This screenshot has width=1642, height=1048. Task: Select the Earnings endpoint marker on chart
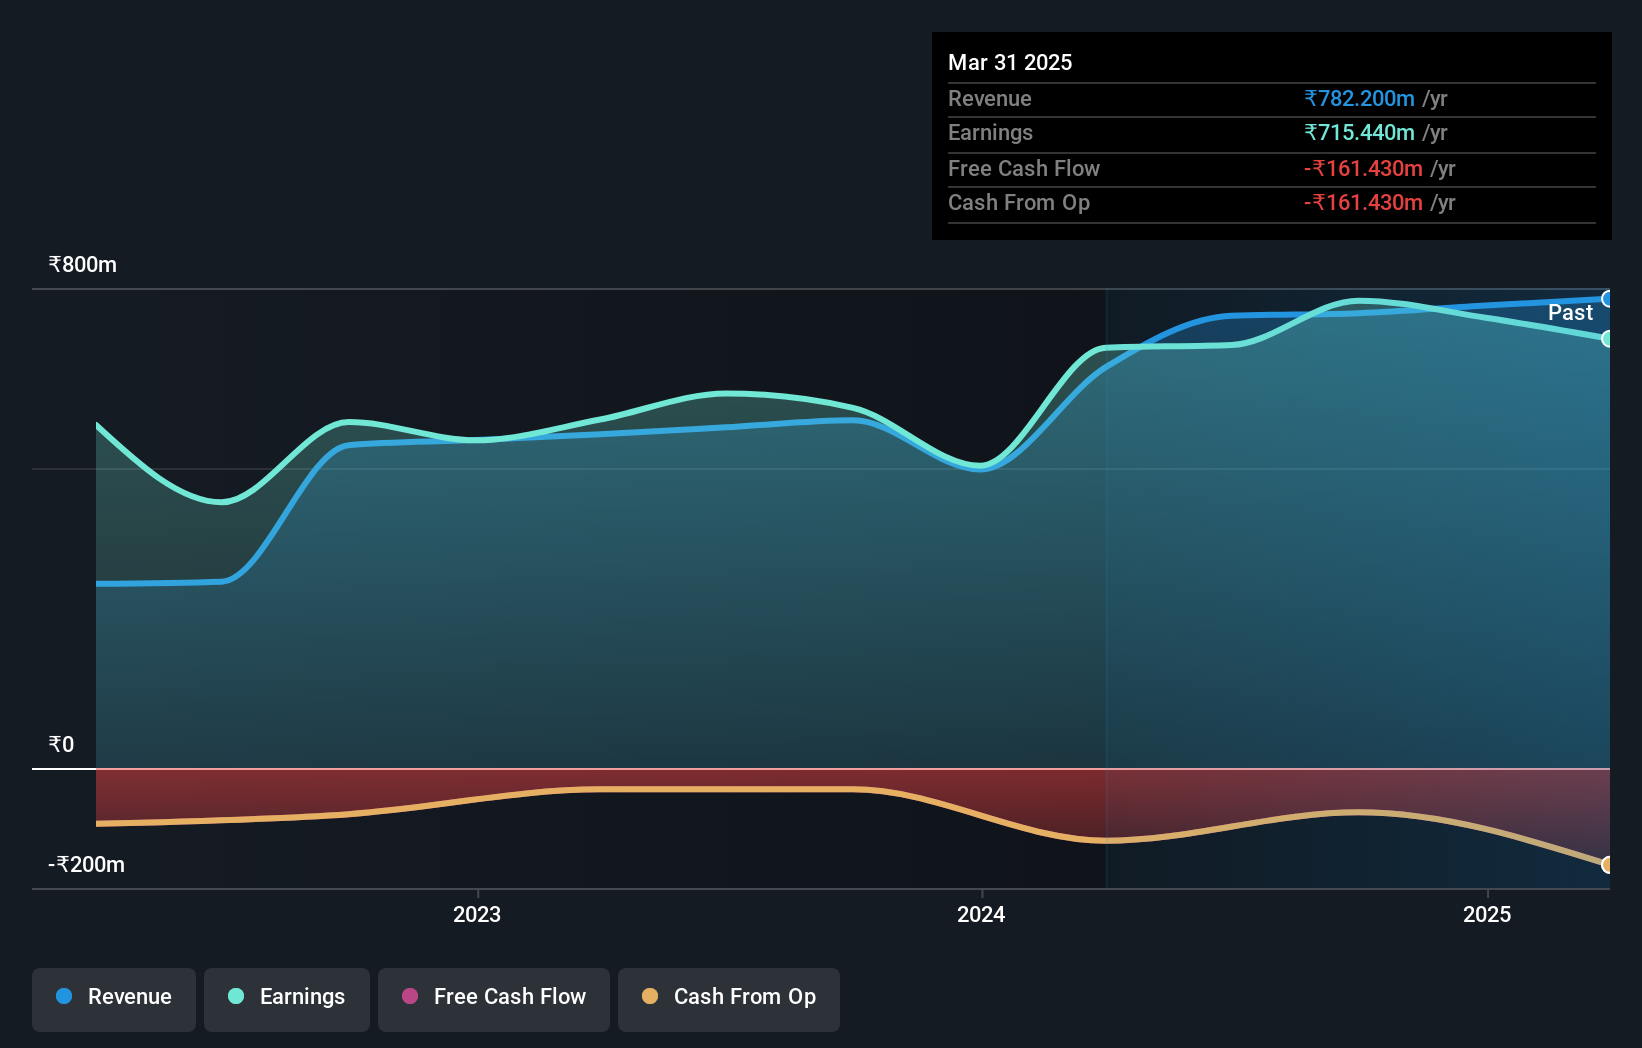(1607, 339)
